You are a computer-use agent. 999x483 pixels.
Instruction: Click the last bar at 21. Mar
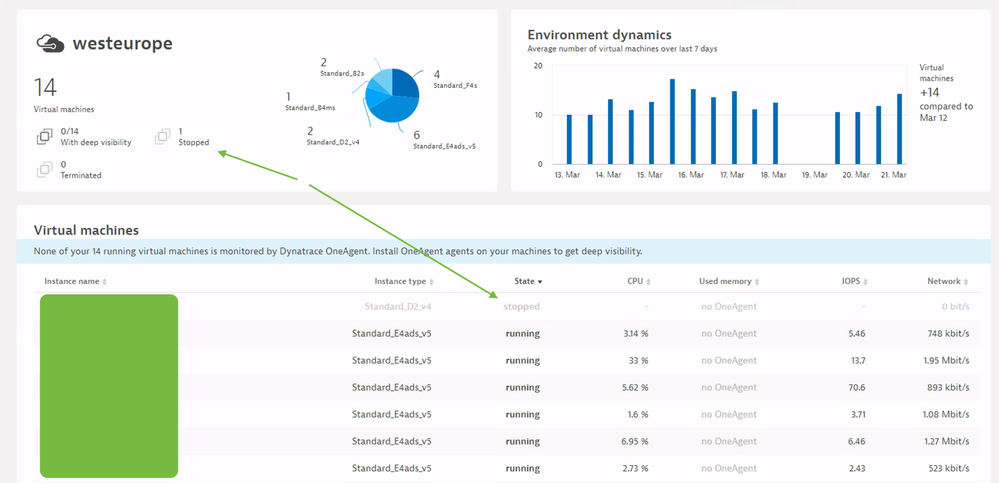pyautogui.click(x=899, y=128)
